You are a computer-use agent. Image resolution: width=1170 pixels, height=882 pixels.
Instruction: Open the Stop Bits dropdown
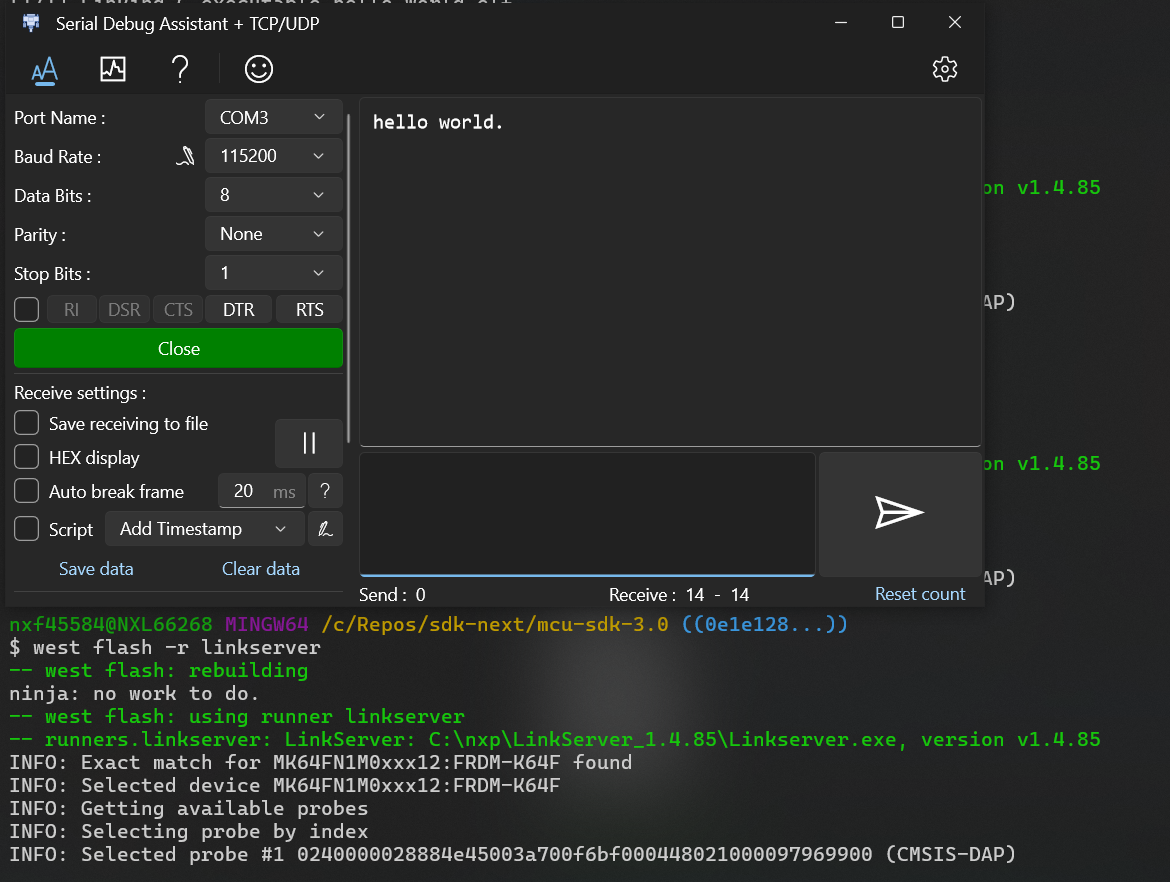point(273,273)
